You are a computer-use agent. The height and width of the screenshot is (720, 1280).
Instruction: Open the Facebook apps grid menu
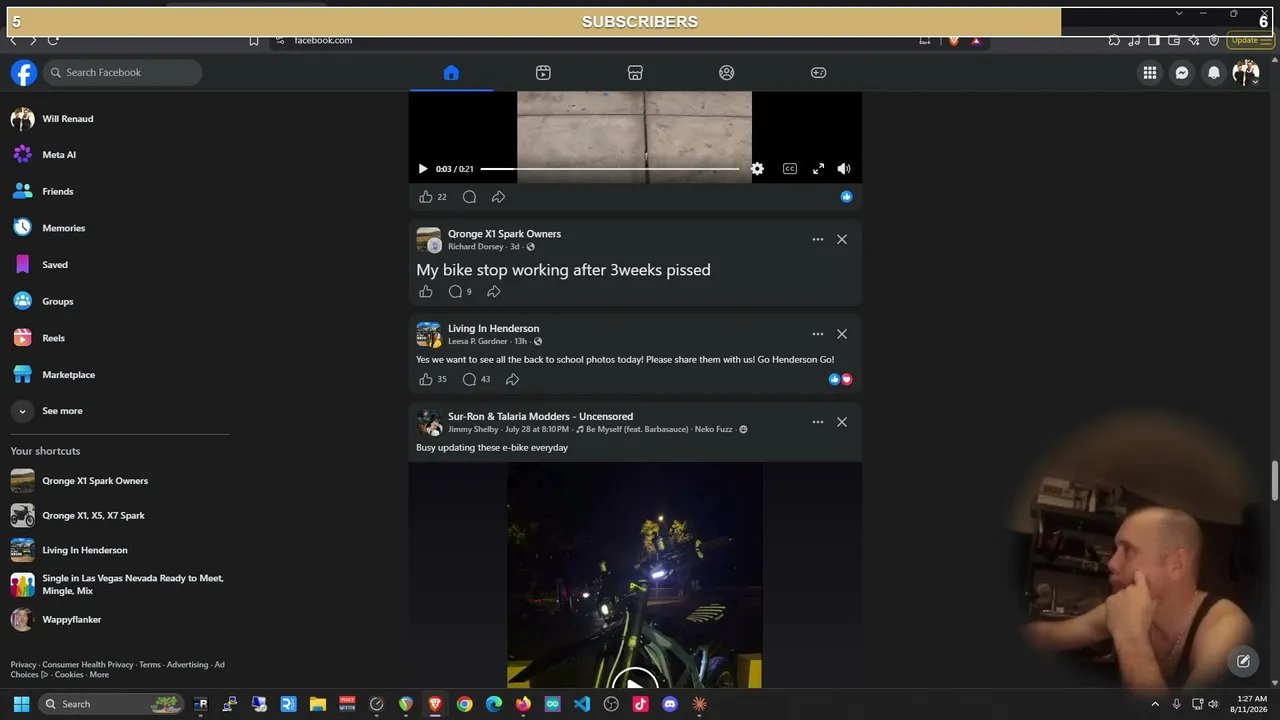pos(1150,72)
